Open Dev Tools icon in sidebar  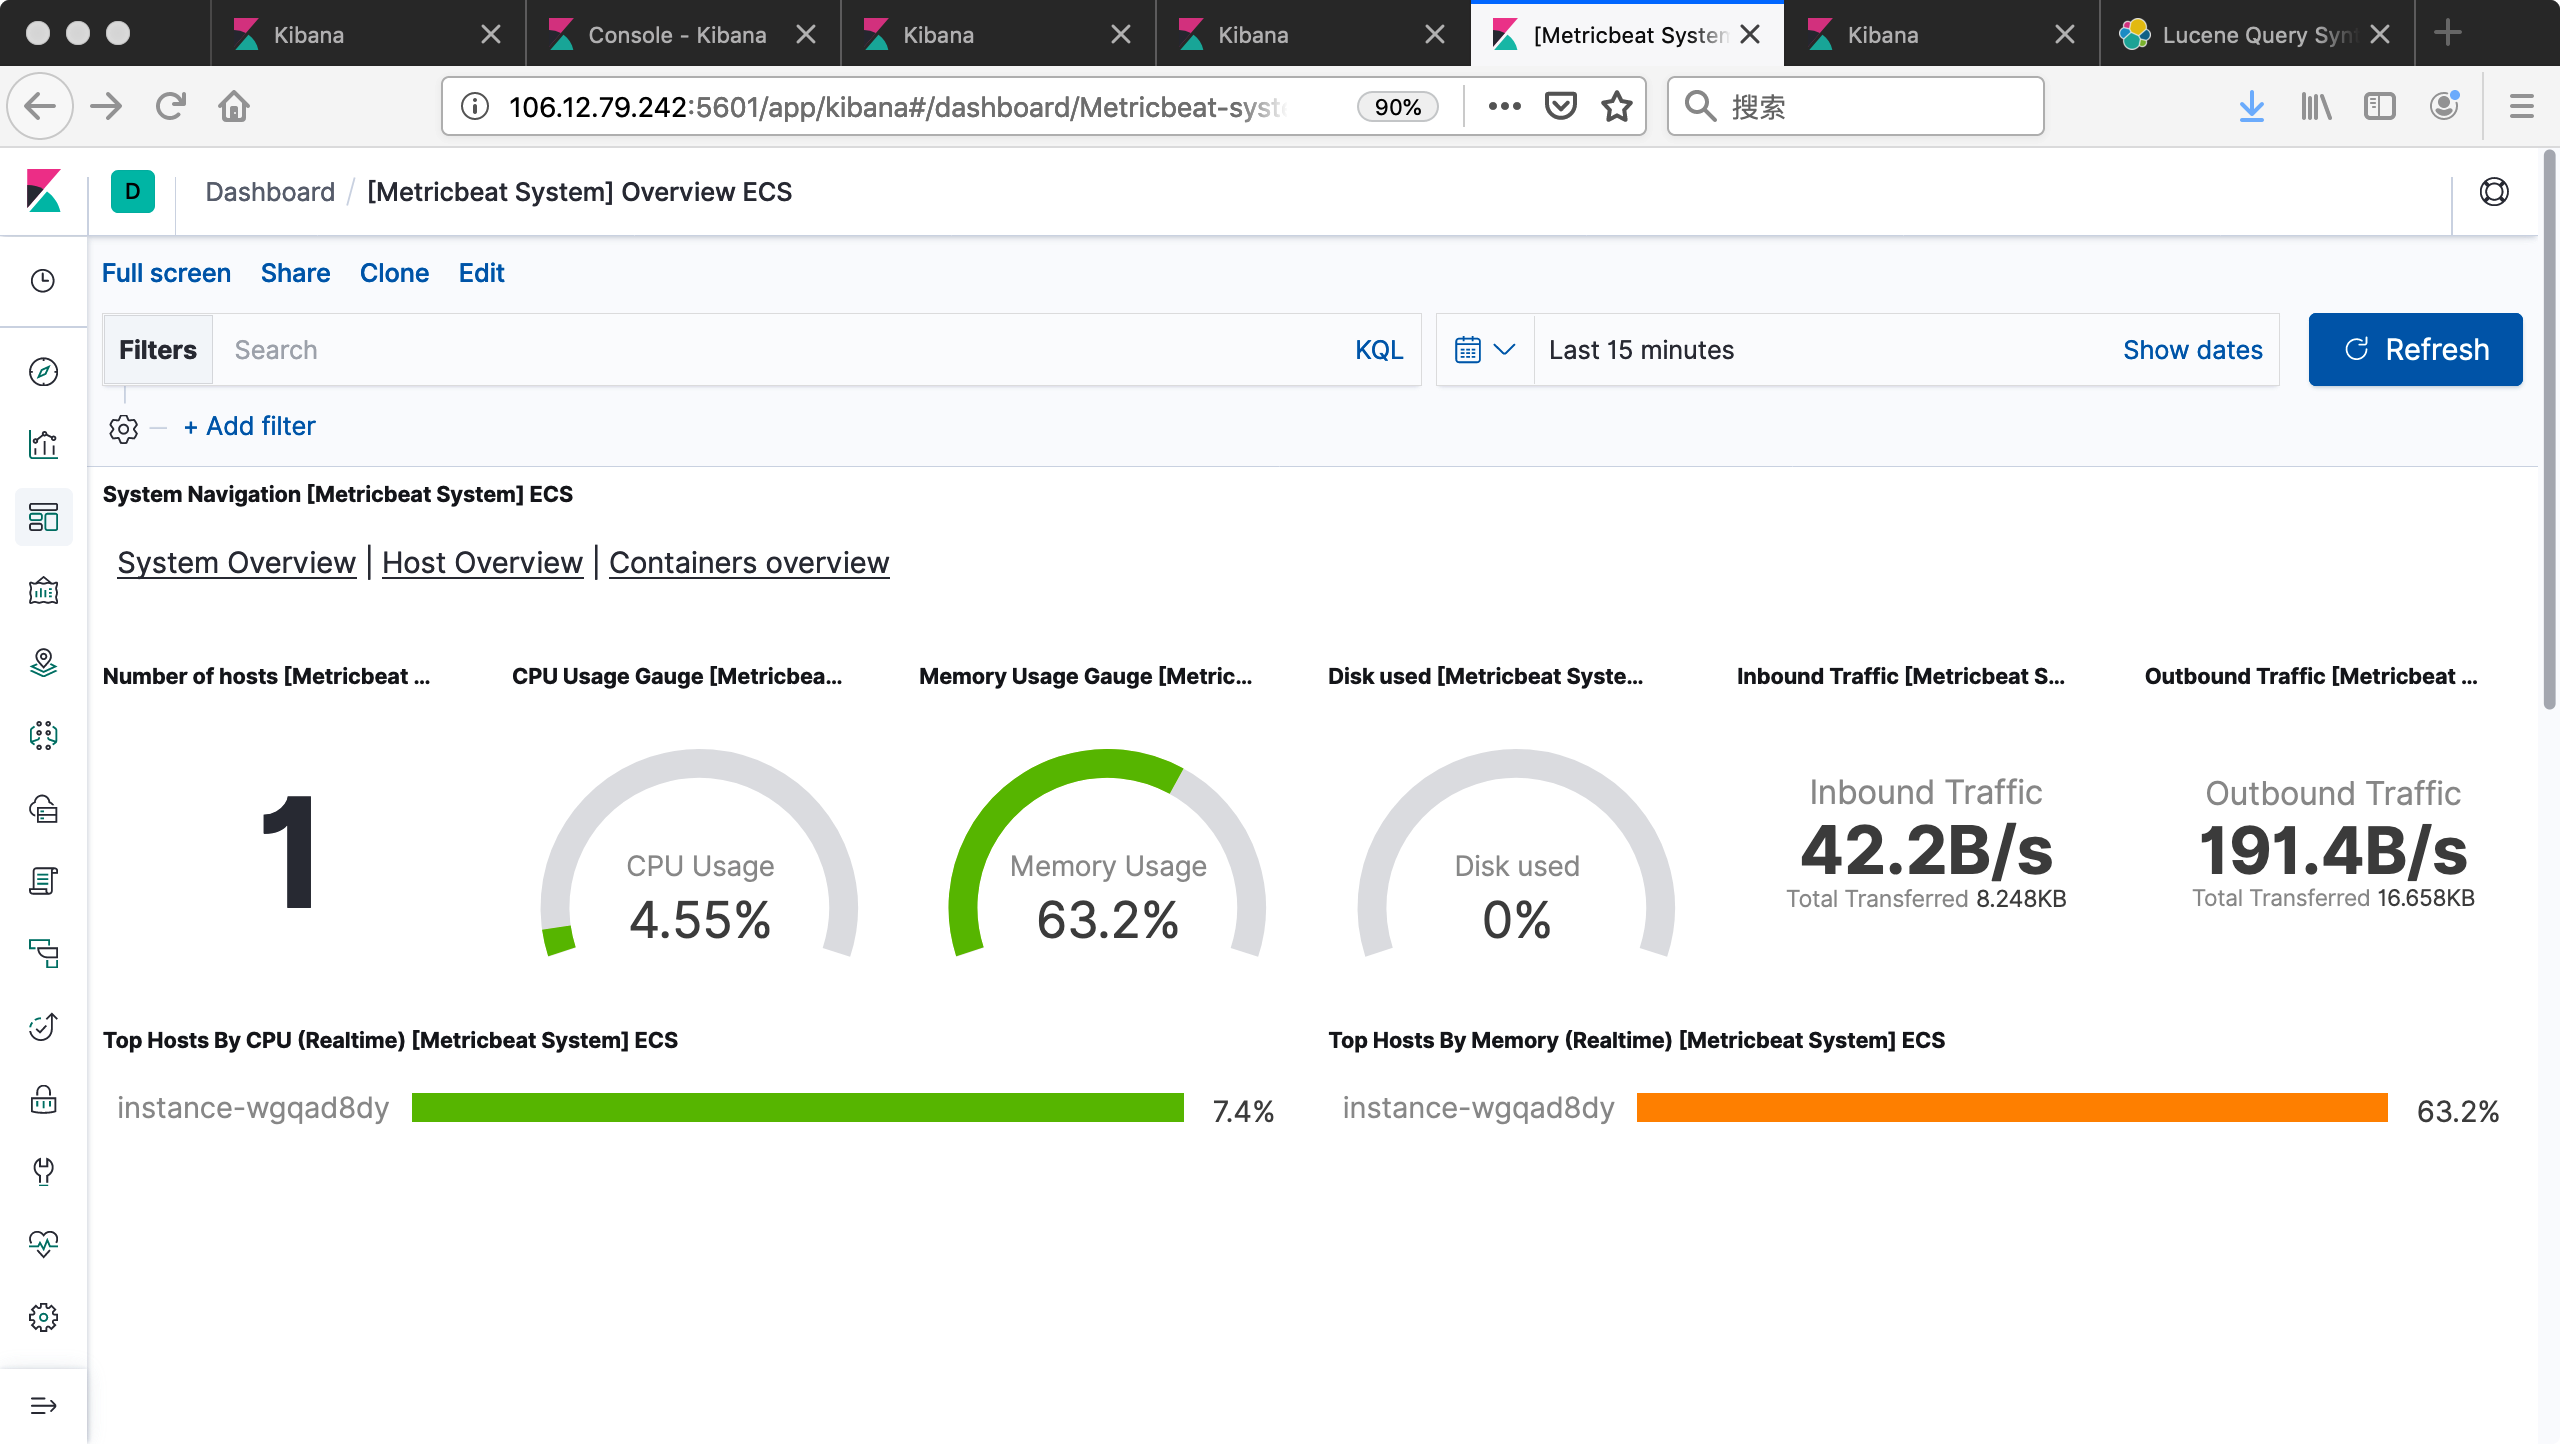[43, 1171]
